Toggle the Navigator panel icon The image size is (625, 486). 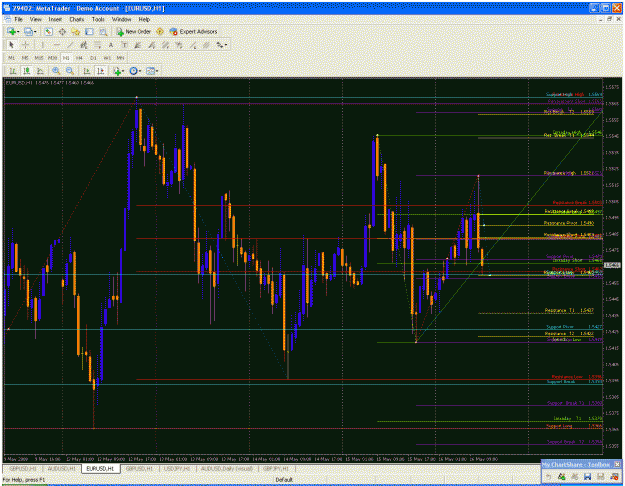coord(75,31)
